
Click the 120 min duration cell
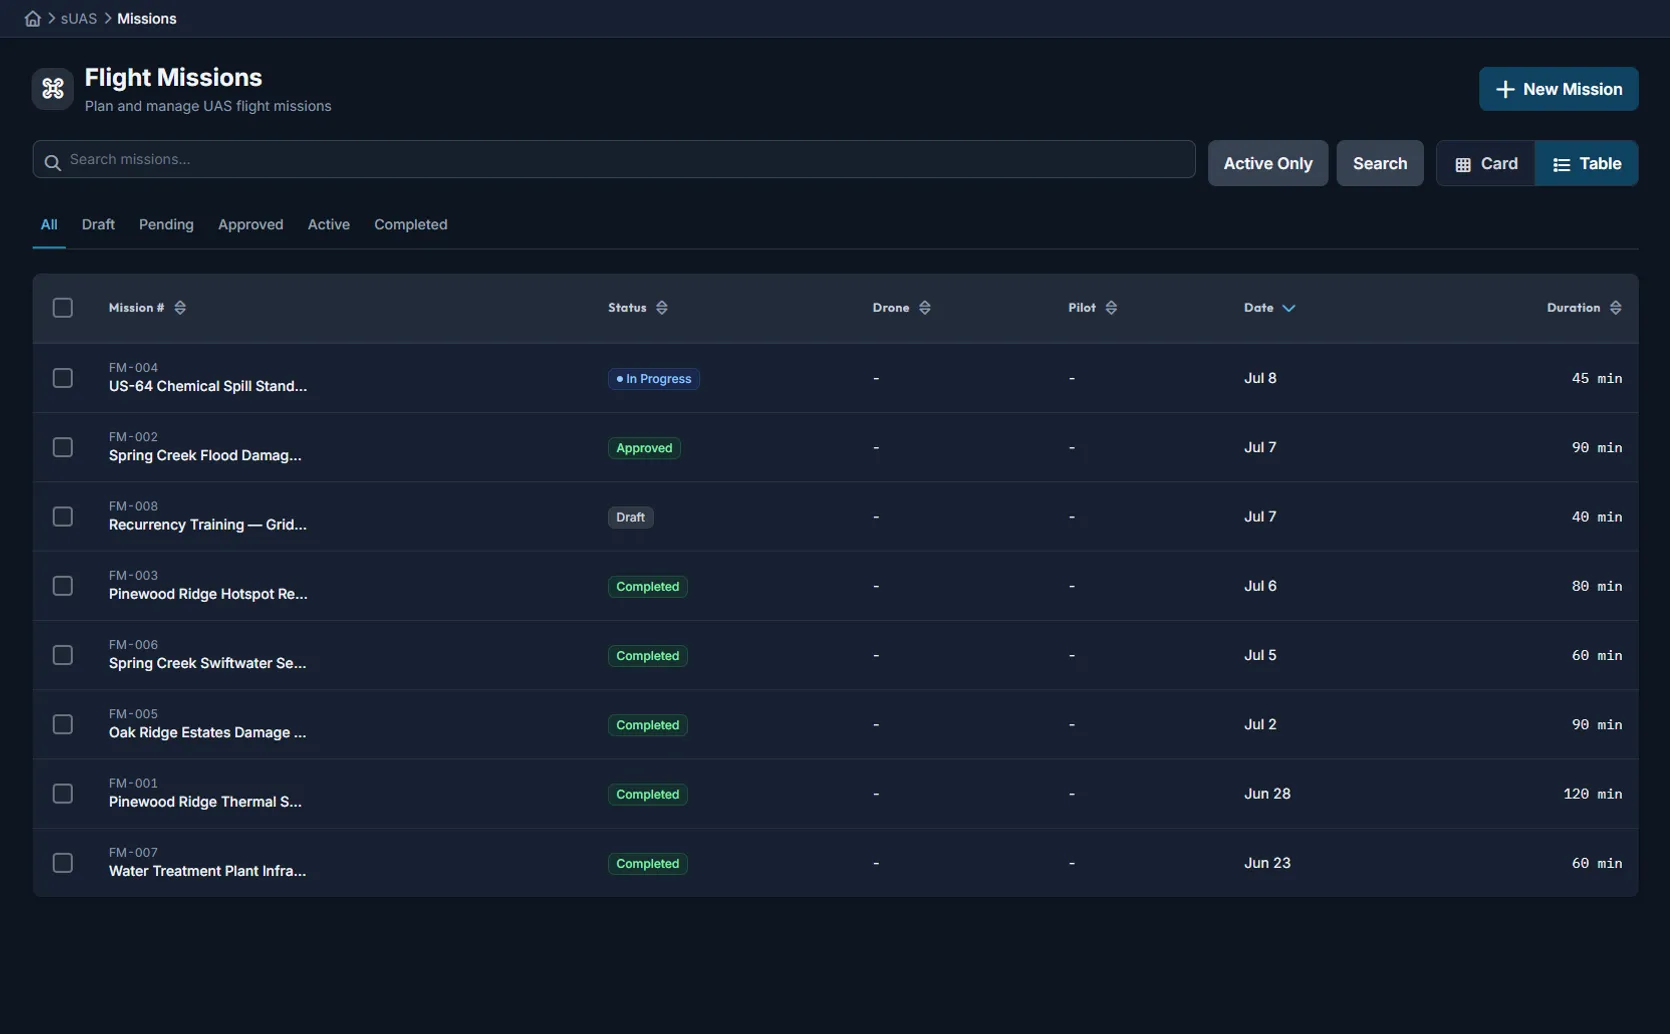[x=1593, y=794]
